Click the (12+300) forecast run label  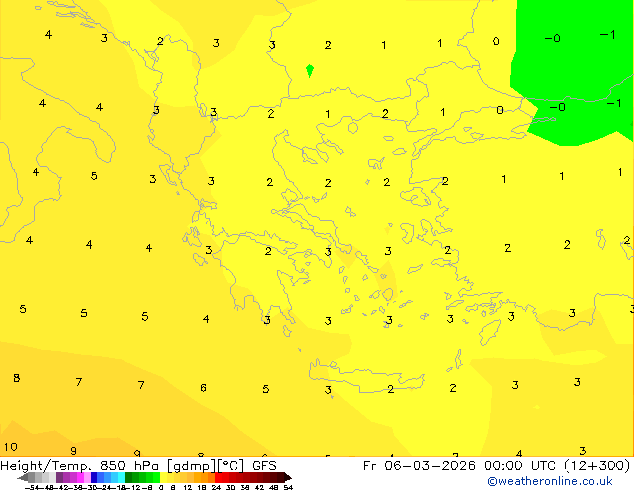click(x=597, y=465)
